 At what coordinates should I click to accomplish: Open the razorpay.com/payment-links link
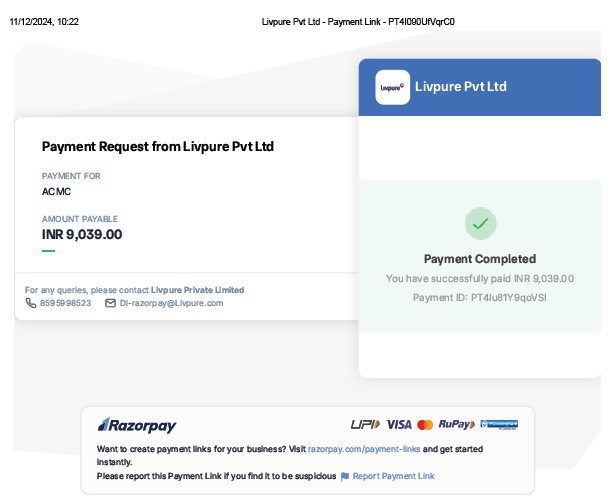pyautogui.click(x=364, y=449)
